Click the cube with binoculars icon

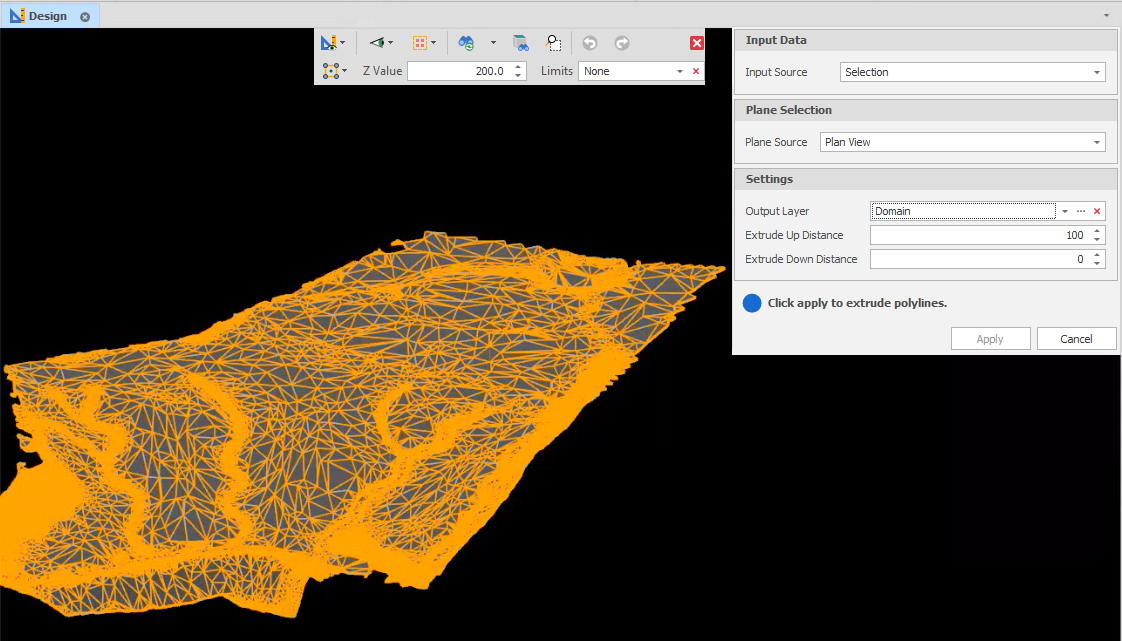[520, 43]
